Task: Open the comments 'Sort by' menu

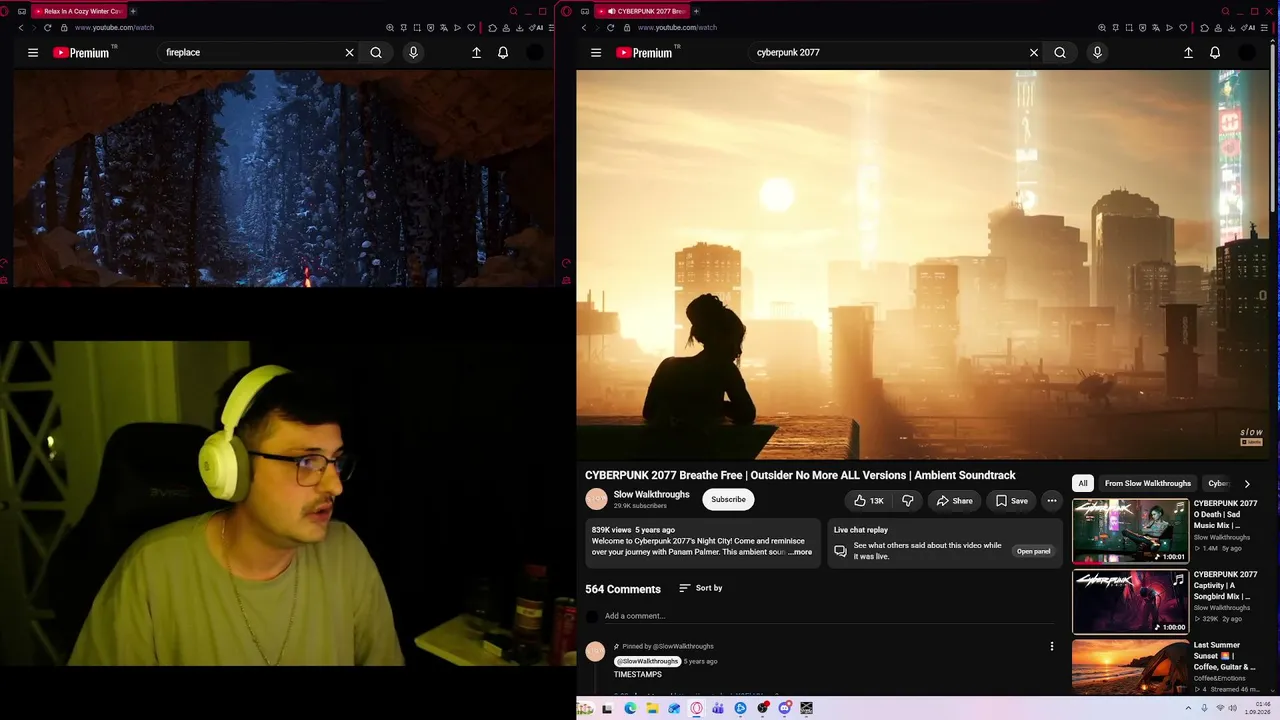Action: 700,588
